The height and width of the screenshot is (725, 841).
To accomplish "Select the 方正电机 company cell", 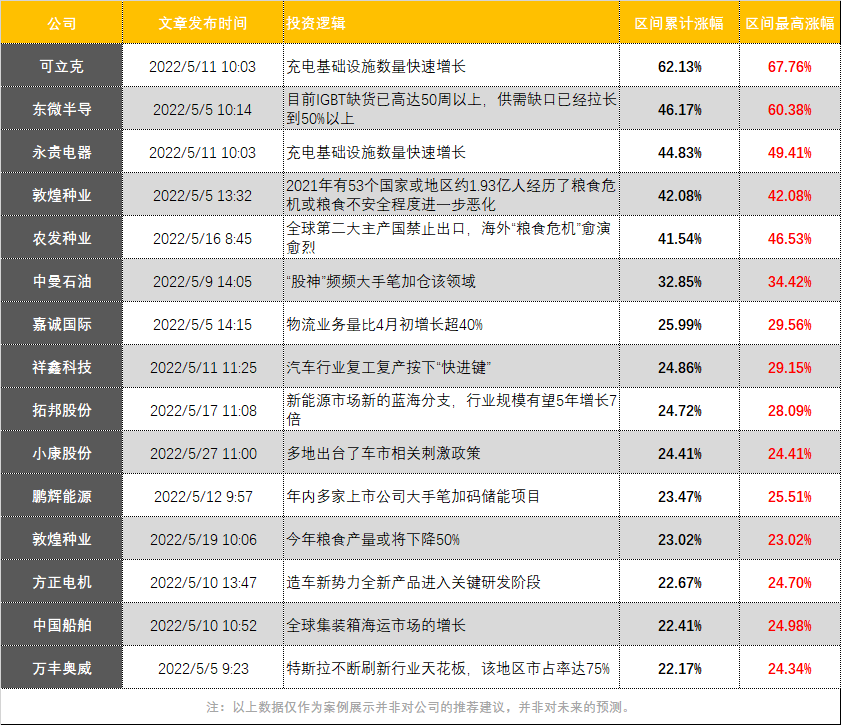I will coord(62,582).
